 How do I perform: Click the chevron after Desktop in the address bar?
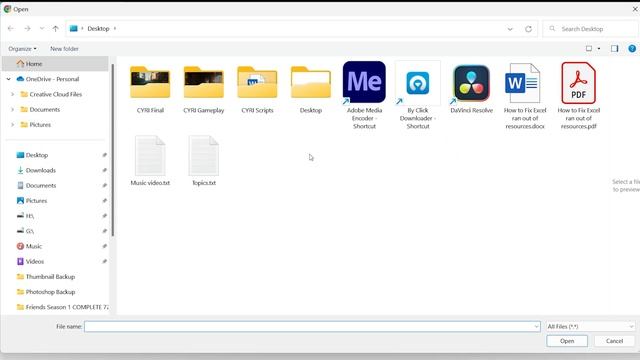pyautogui.click(x=115, y=29)
